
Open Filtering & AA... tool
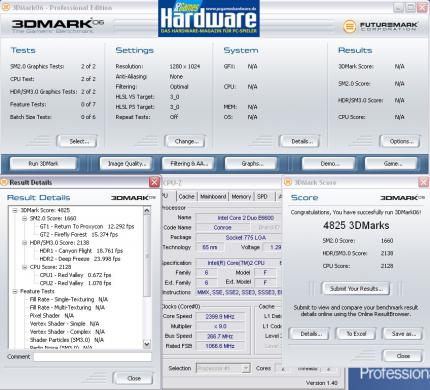click(x=189, y=164)
